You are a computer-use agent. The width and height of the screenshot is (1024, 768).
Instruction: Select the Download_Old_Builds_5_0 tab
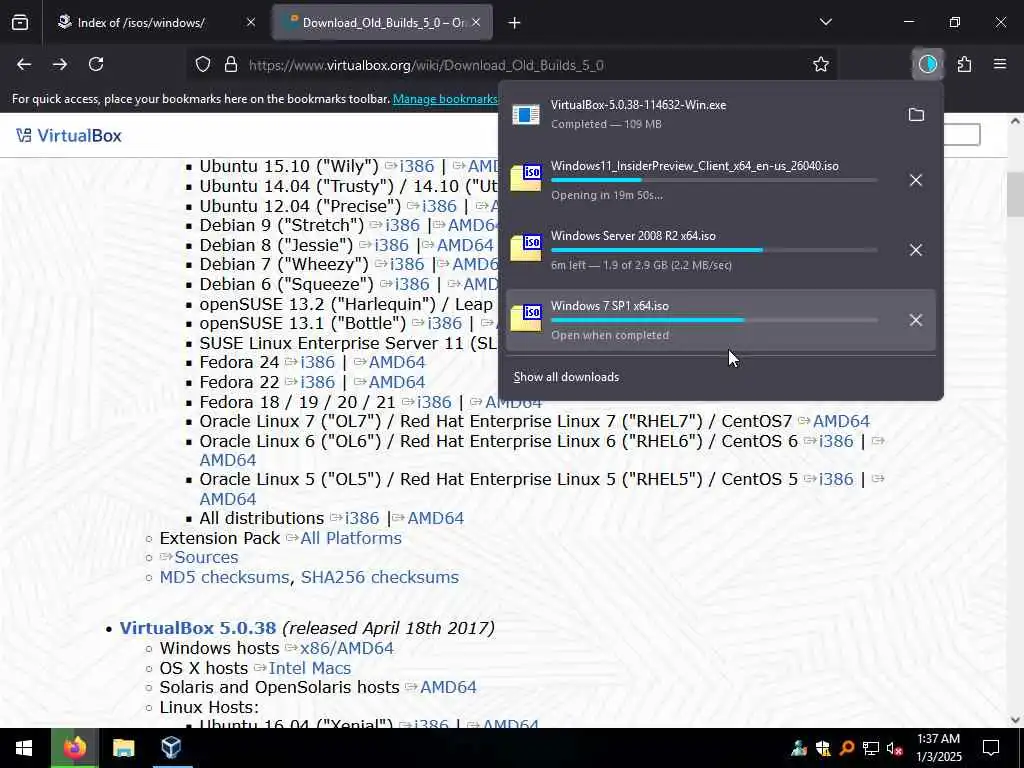click(x=382, y=23)
